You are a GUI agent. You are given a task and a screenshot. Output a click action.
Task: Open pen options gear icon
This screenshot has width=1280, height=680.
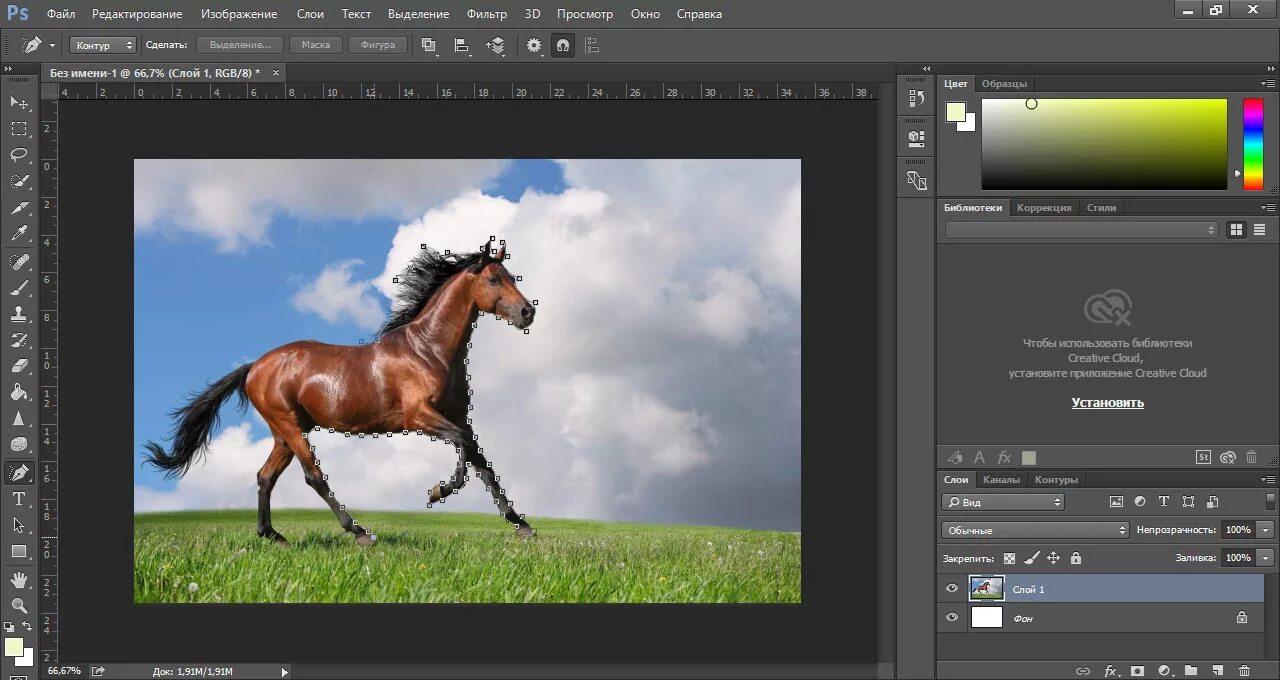point(534,45)
